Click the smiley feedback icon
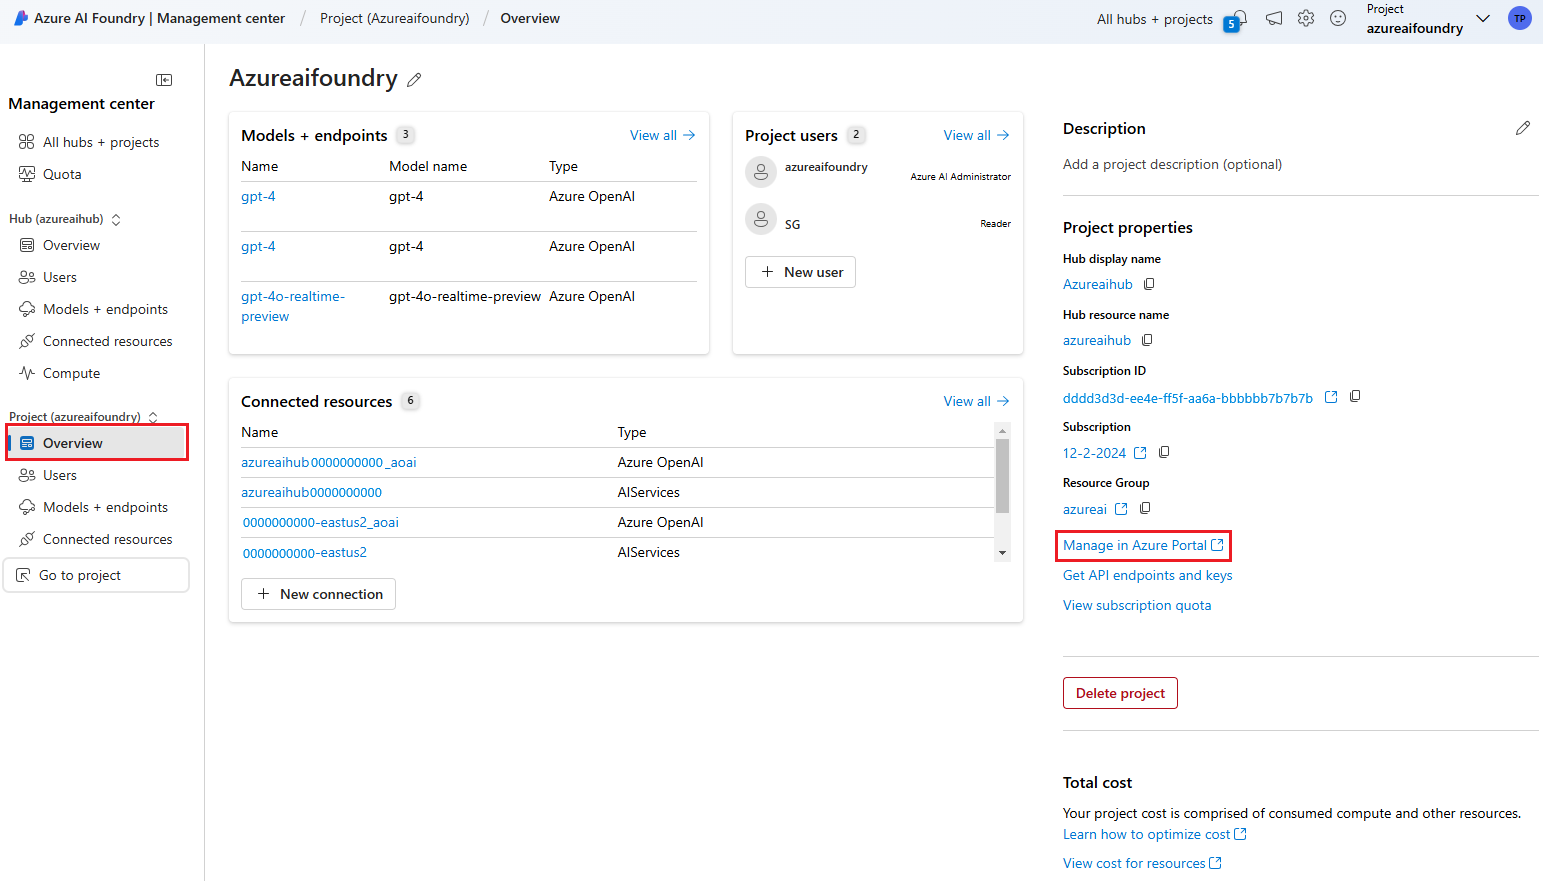The width and height of the screenshot is (1543, 881). [1338, 18]
